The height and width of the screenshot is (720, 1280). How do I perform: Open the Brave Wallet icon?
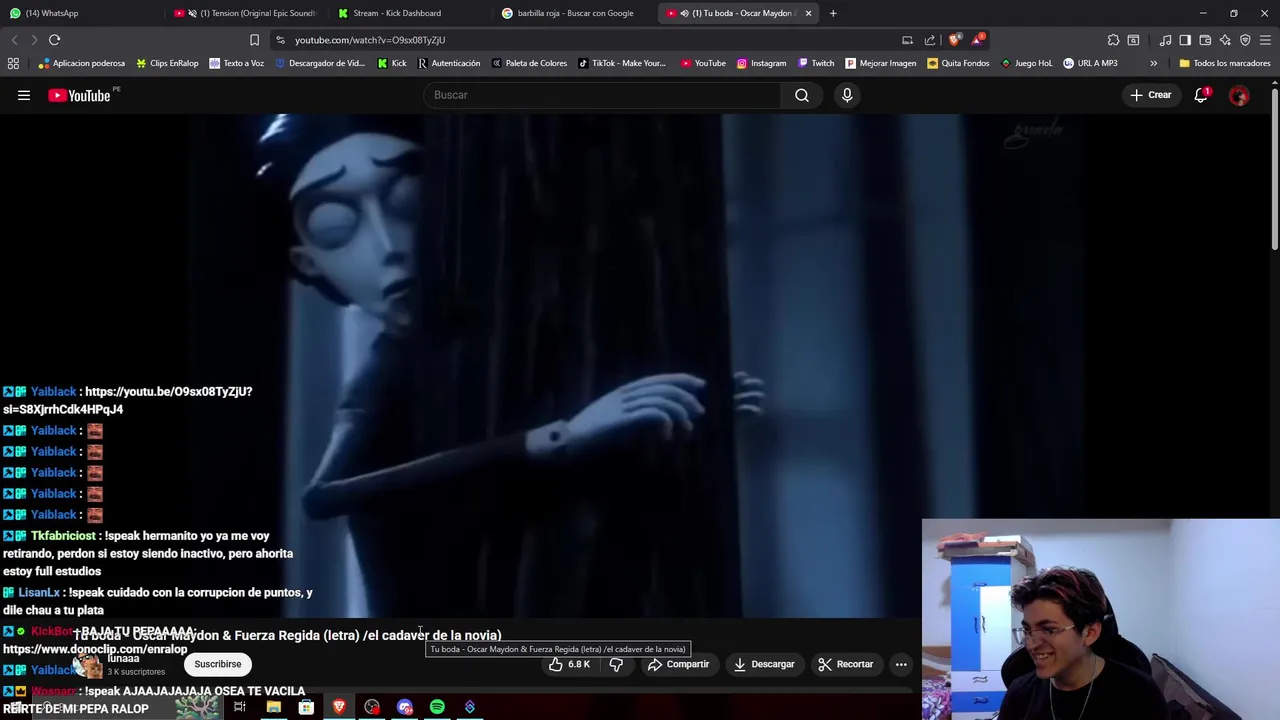coord(1205,40)
